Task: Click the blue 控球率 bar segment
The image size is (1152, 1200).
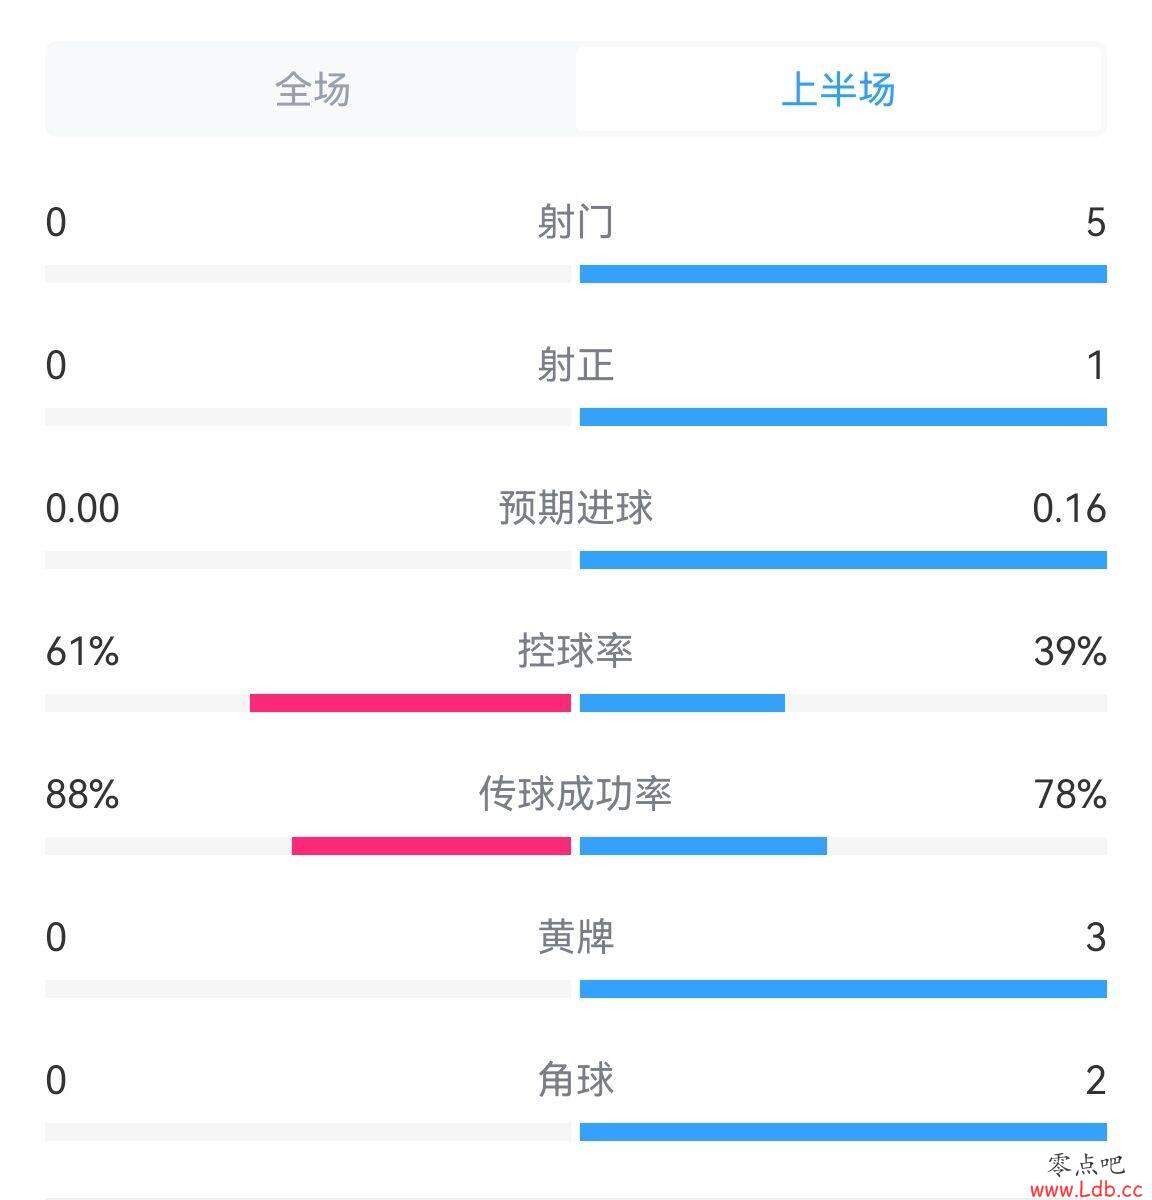Action: 682,703
